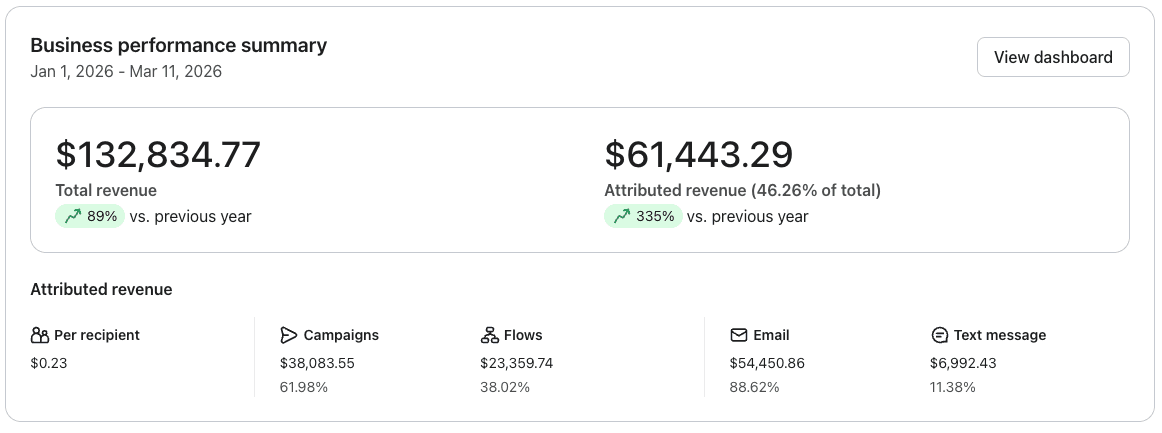Click the date range Jan 1, 2026 - Mar 11, 2026
The image size is (1162, 433).
(x=126, y=72)
